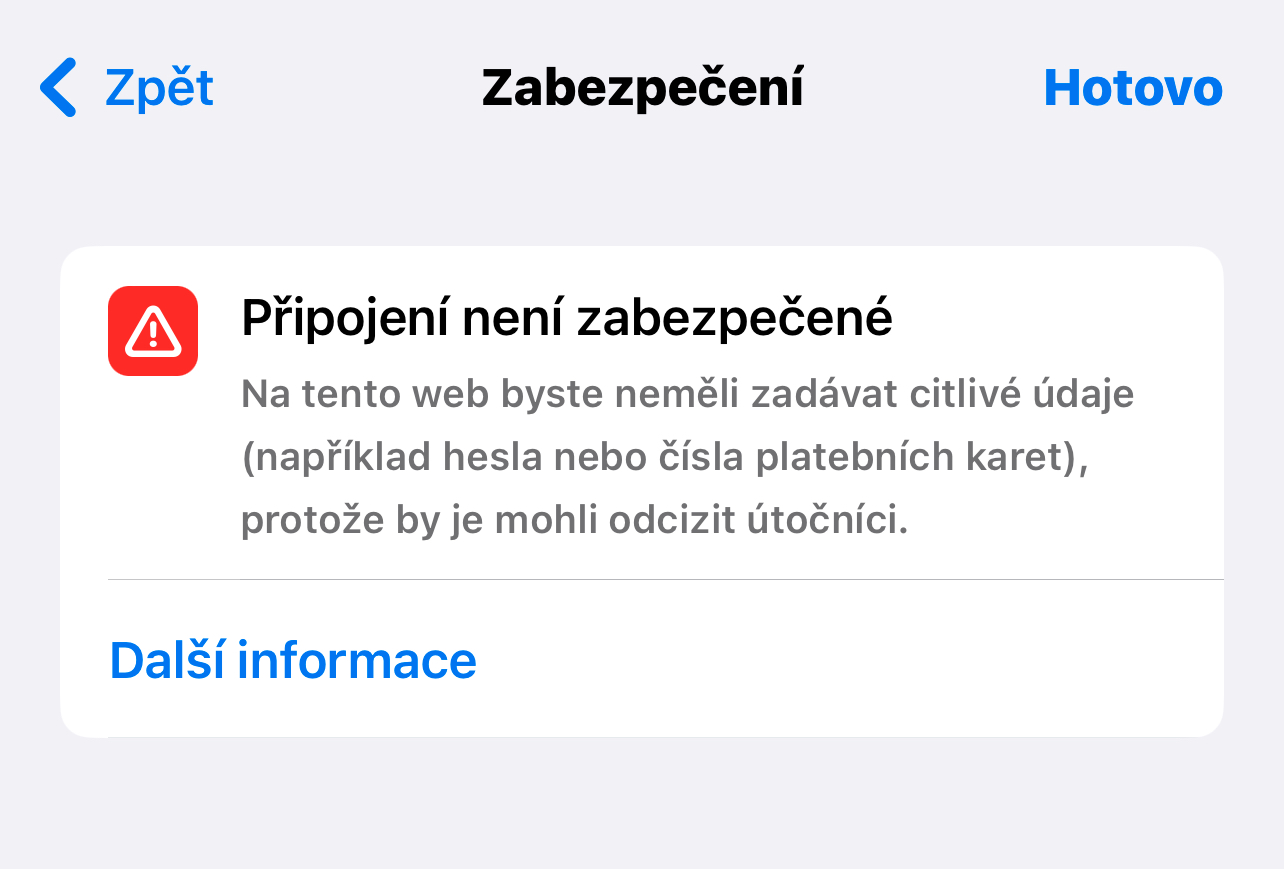Click the word 'zabezpečené' in the bold heading
1284x869 pixels.
click(x=736, y=320)
